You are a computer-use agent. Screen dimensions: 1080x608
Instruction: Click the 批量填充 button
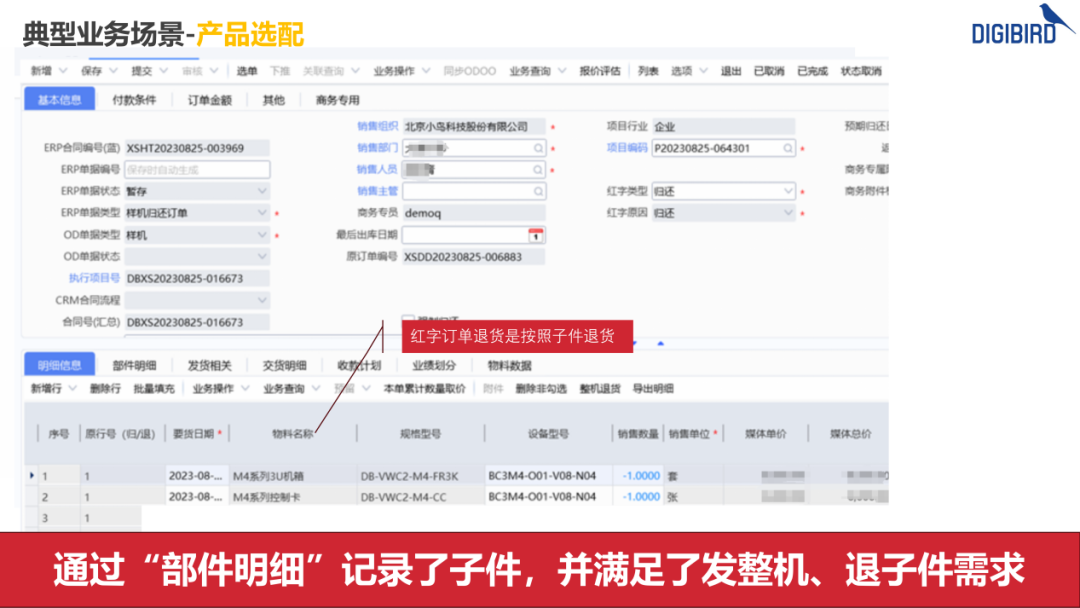coord(154,388)
